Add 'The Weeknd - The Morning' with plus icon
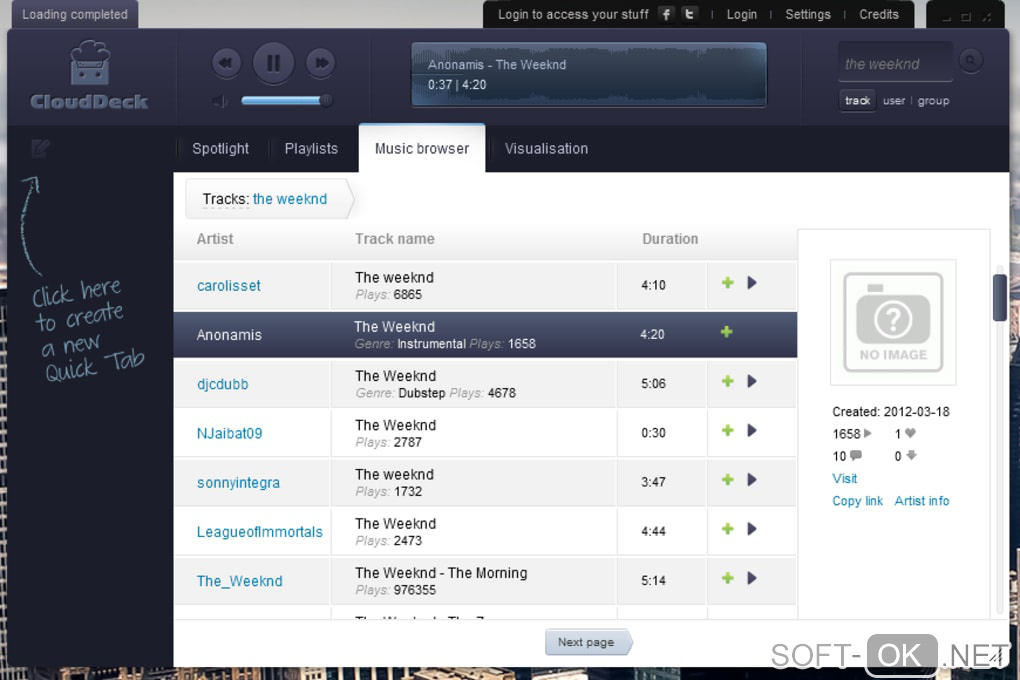Viewport: 1020px width, 680px height. (x=727, y=578)
